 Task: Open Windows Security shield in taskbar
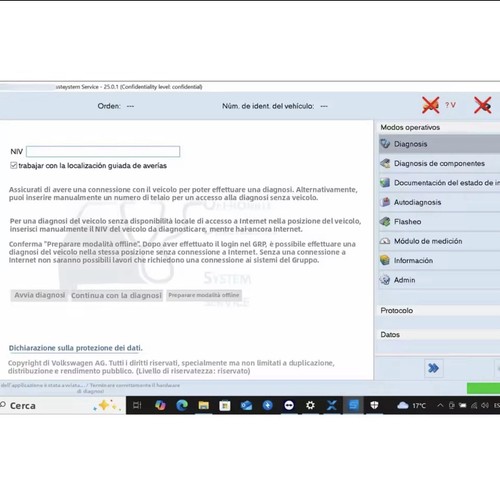click(x=374, y=405)
